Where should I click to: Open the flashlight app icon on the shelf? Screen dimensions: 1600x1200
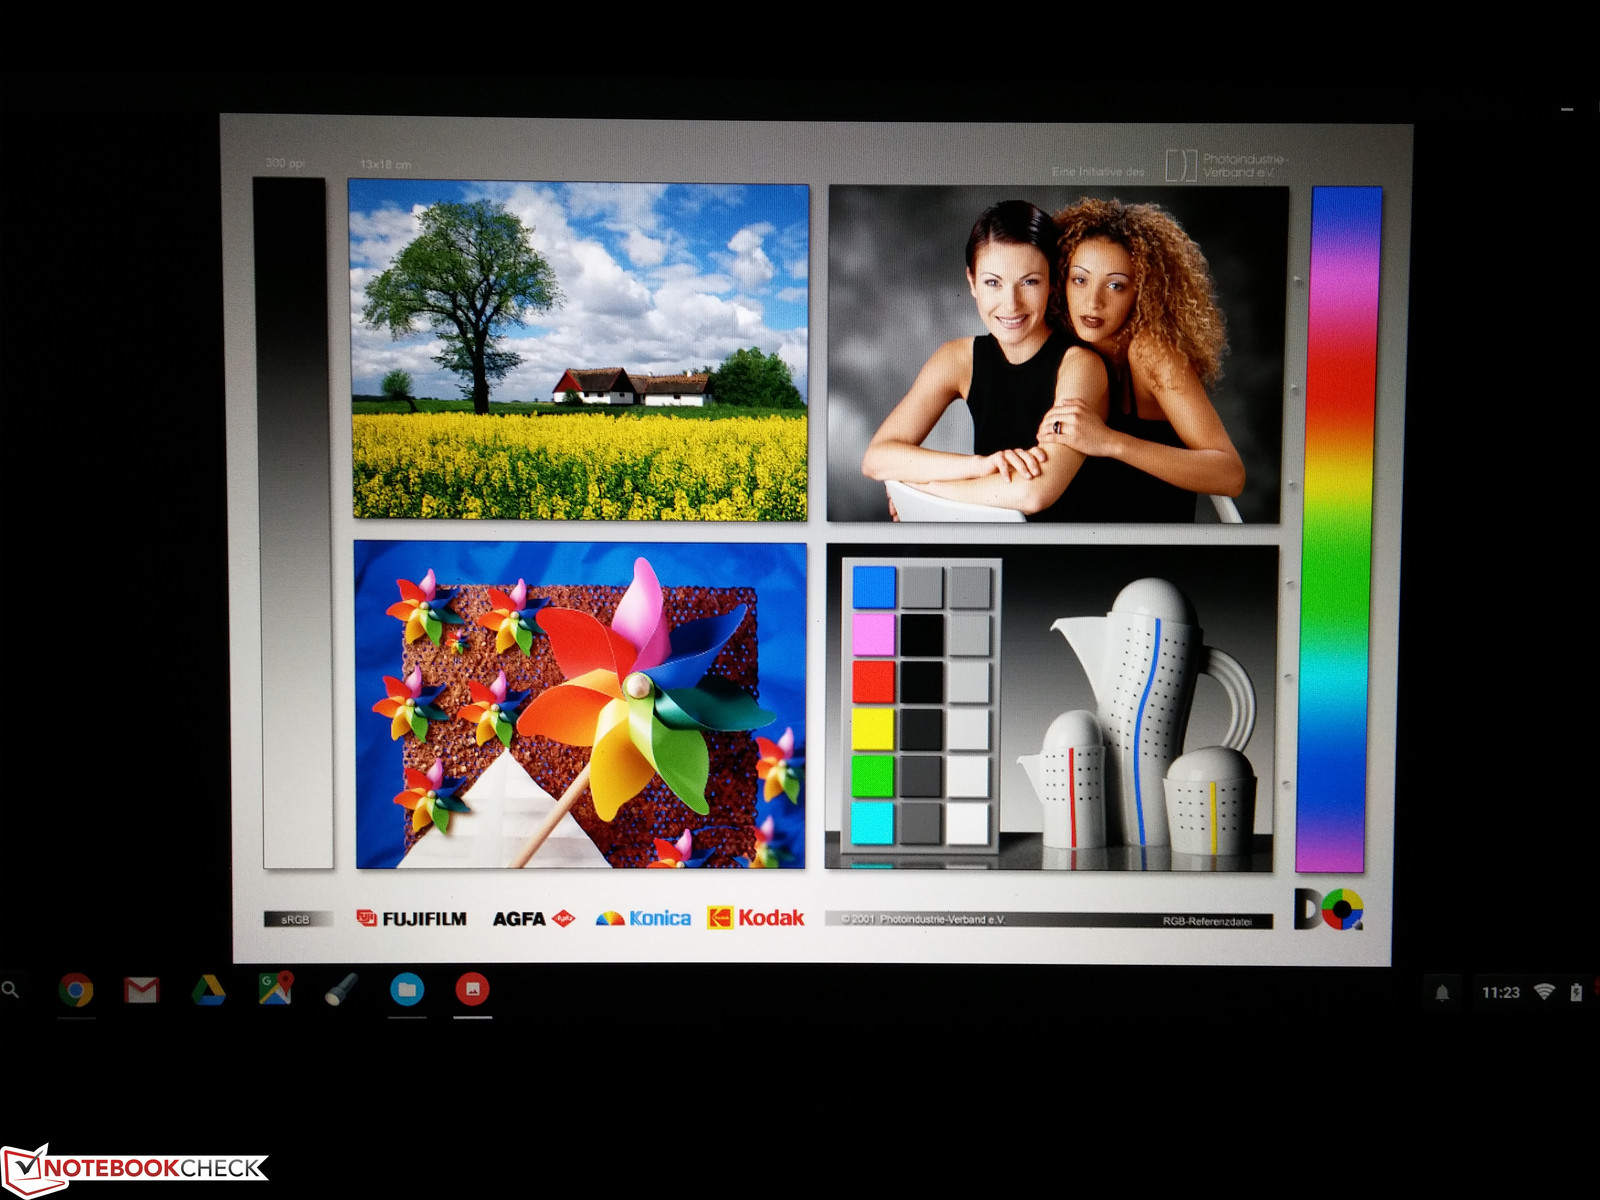pos(341,990)
